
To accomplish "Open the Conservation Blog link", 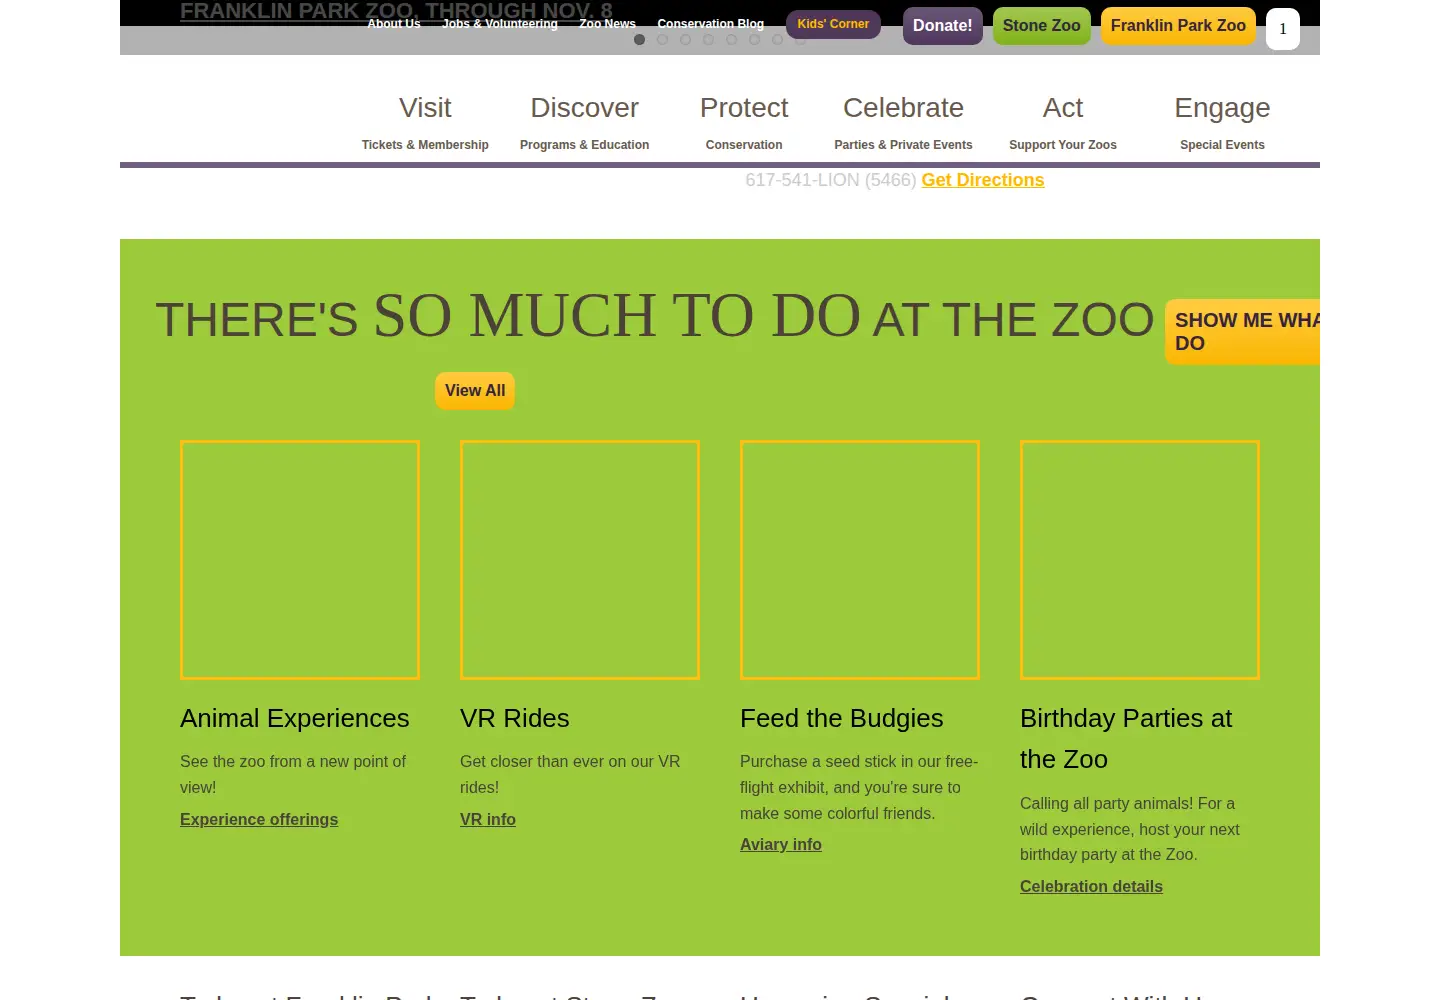I will [710, 24].
